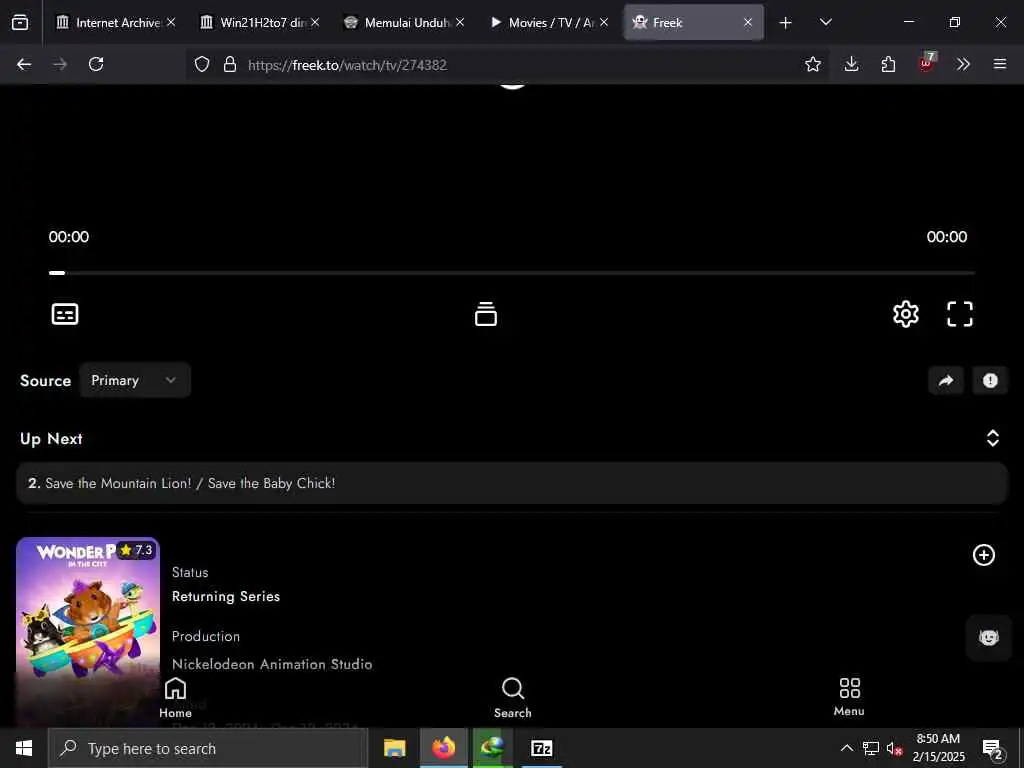Open tracking protection shield icon
Image resolution: width=1024 pixels, height=768 pixels.
202,64
